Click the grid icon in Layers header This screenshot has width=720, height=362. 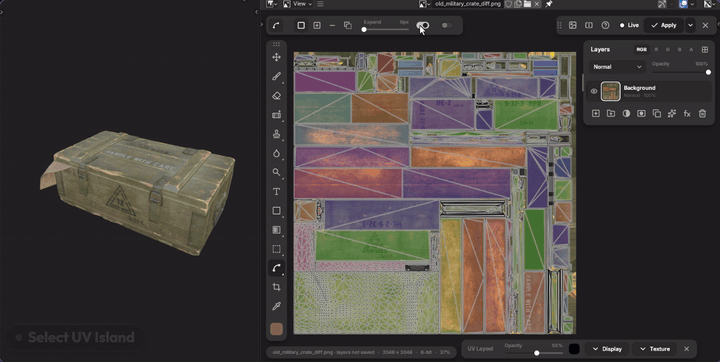705,50
